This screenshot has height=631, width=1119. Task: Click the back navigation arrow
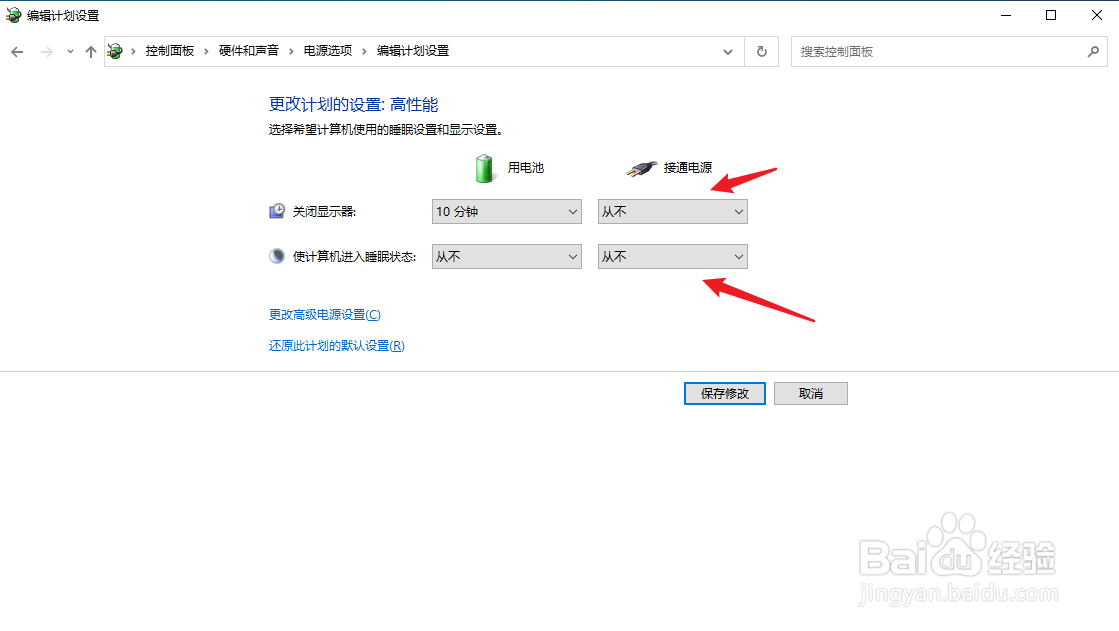(x=17, y=51)
